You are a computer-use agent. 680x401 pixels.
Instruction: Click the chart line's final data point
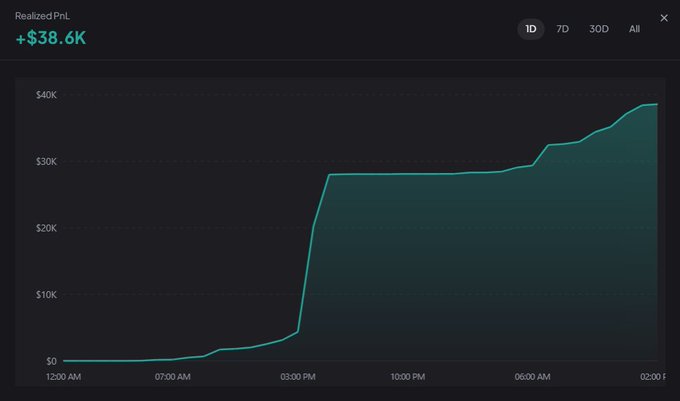coord(657,104)
